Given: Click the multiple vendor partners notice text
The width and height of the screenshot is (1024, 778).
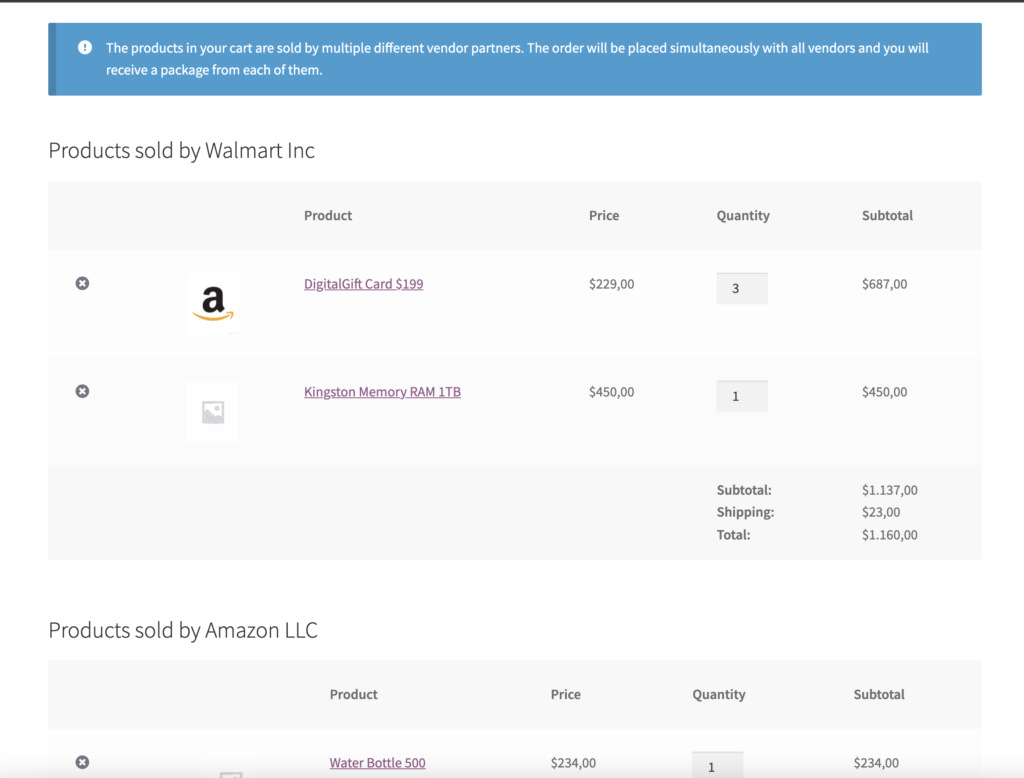Looking at the screenshot, I should coord(517,59).
